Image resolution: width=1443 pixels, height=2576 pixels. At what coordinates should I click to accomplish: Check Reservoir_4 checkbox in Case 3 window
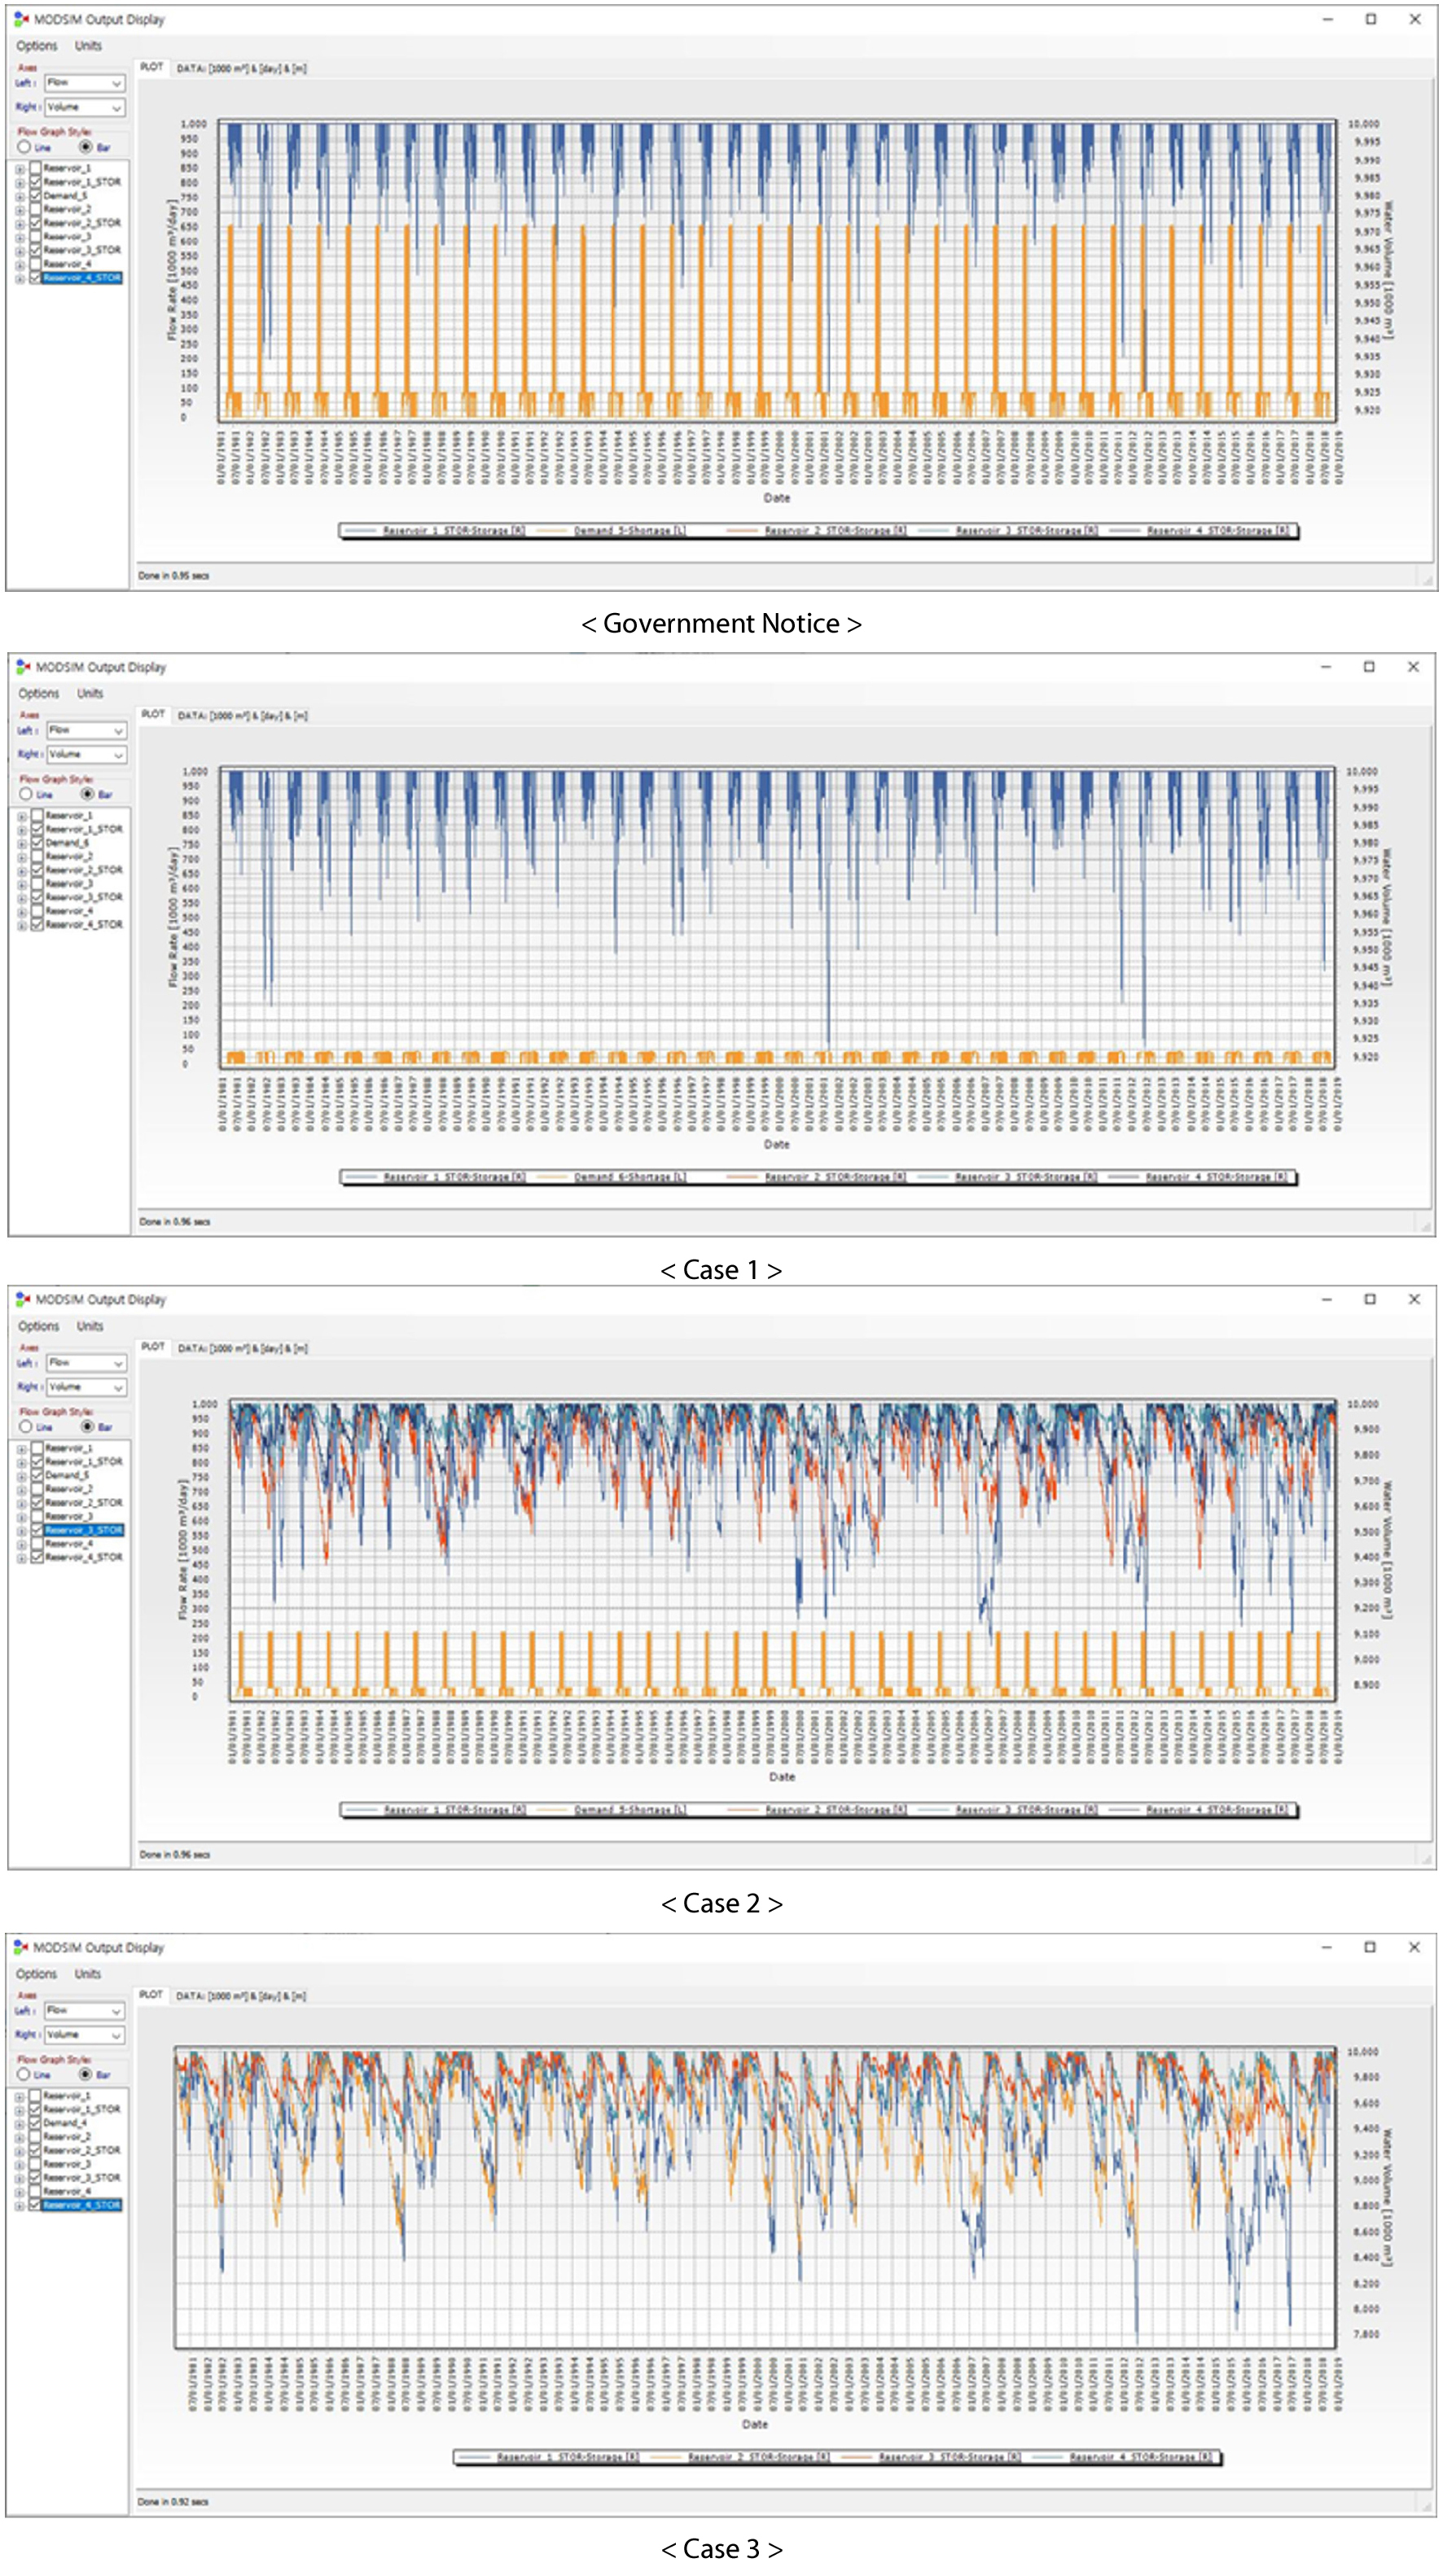pos(35,2191)
